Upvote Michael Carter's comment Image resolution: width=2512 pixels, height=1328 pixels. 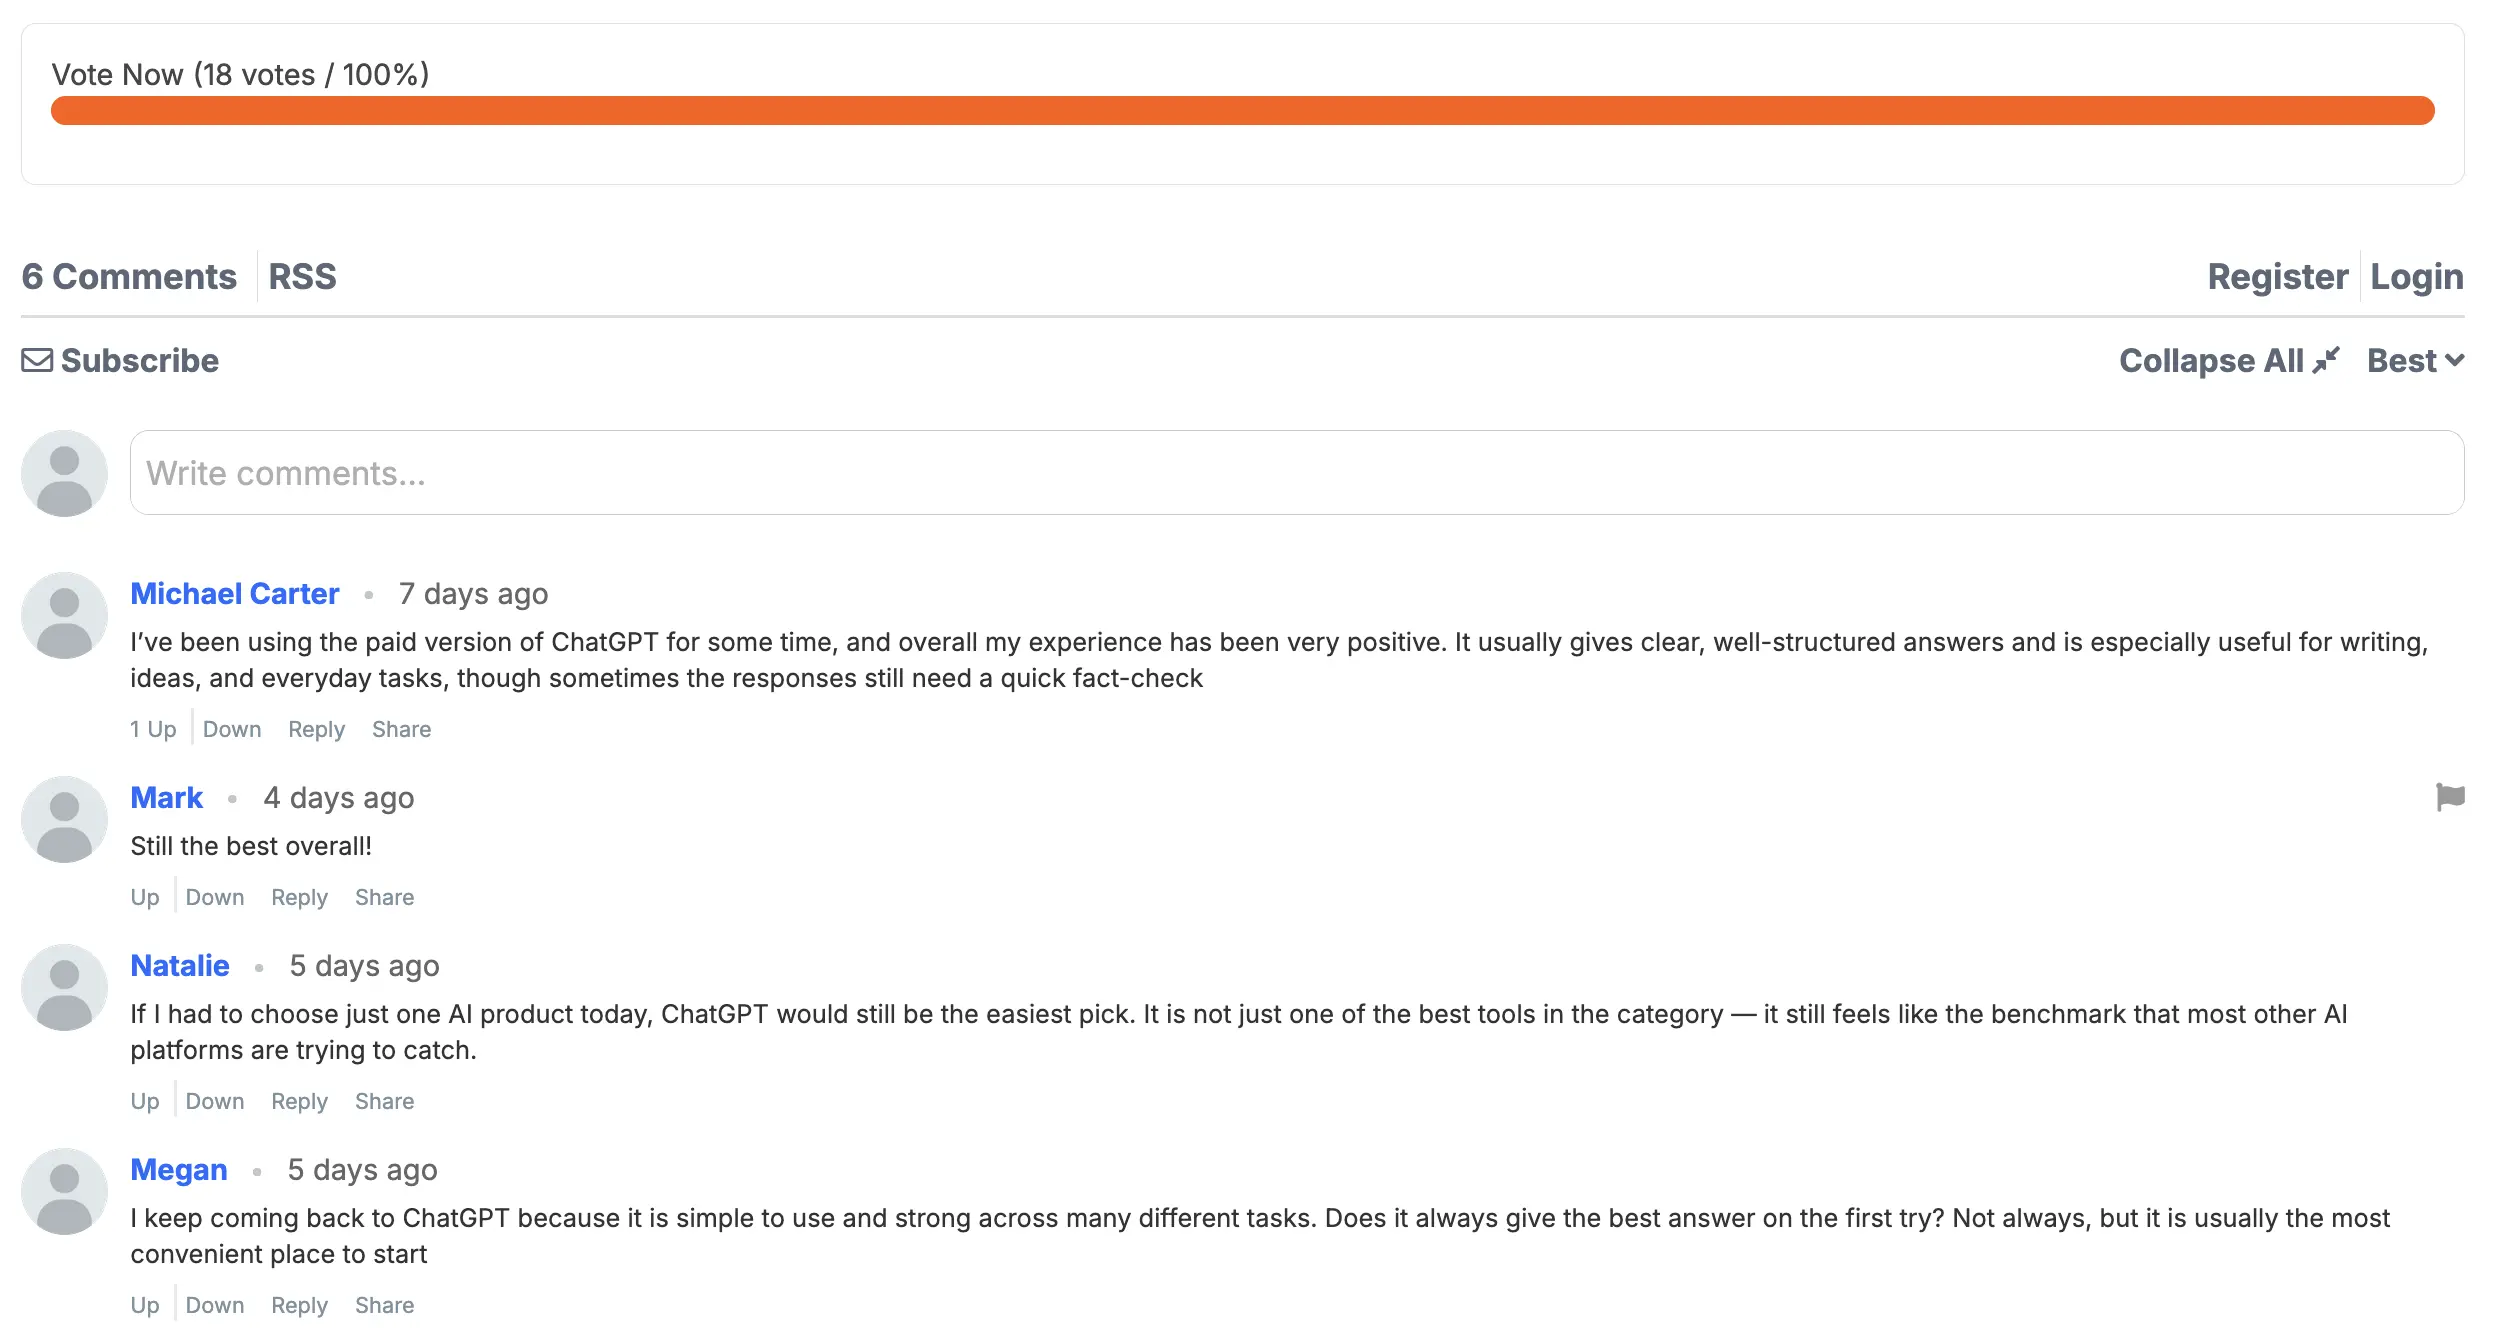pyautogui.click(x=152, y=728)
